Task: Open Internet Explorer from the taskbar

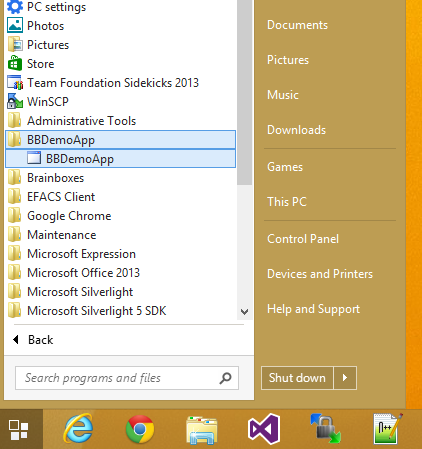Action: pyautogui.click(x=78, y=429)
